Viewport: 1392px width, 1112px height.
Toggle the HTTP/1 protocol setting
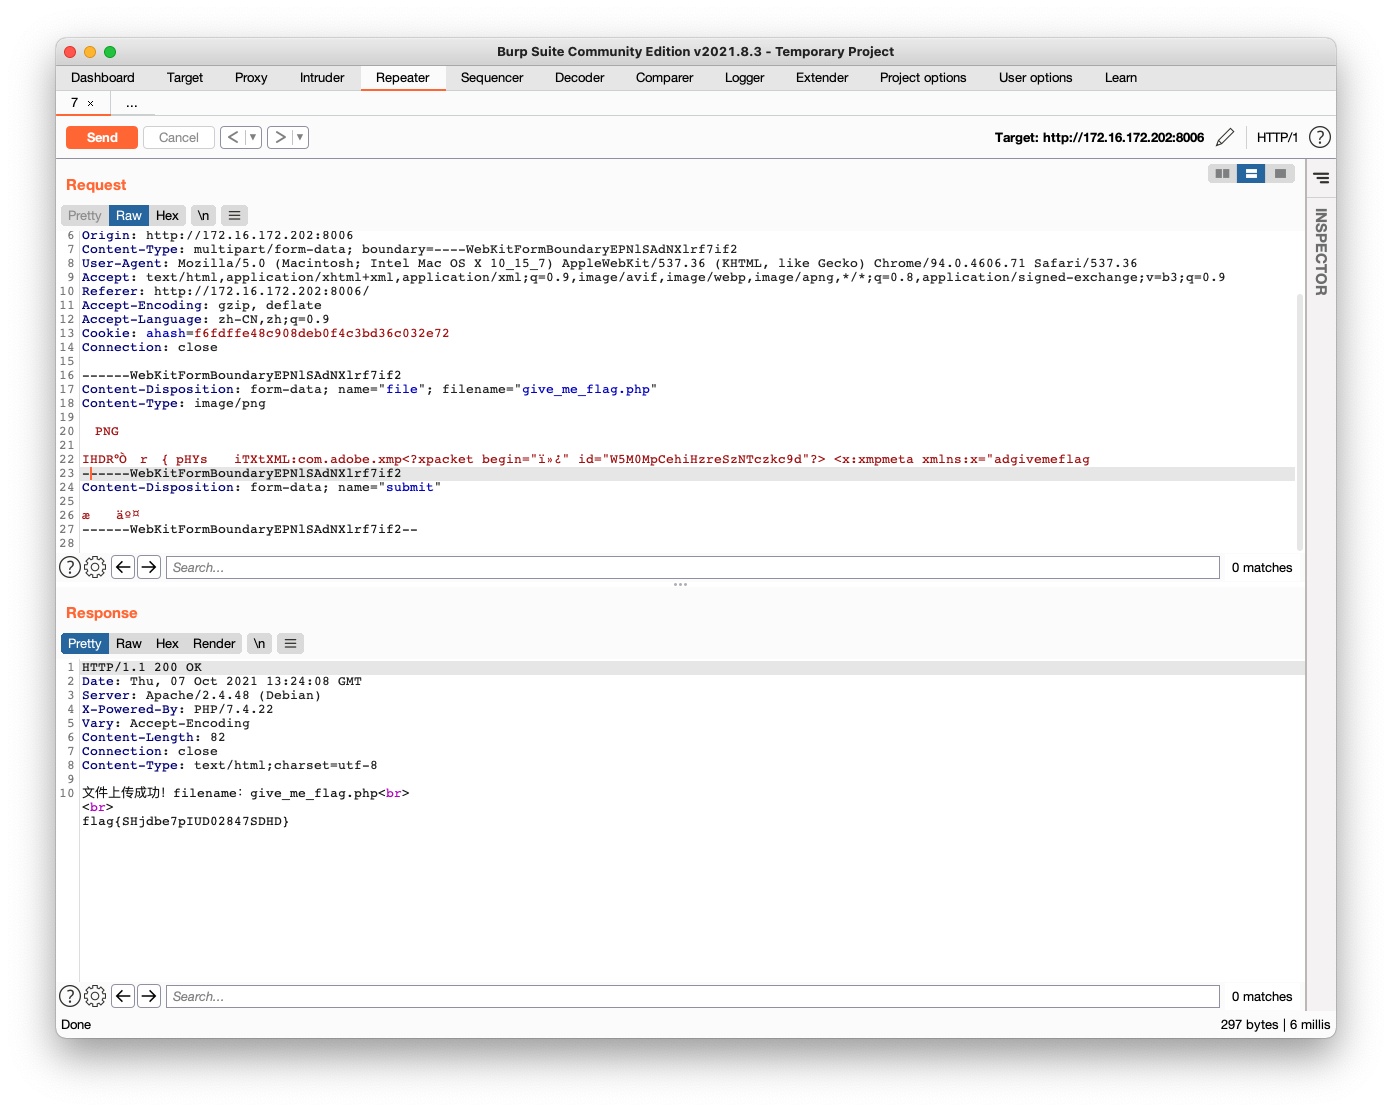tap(1277, 137)
